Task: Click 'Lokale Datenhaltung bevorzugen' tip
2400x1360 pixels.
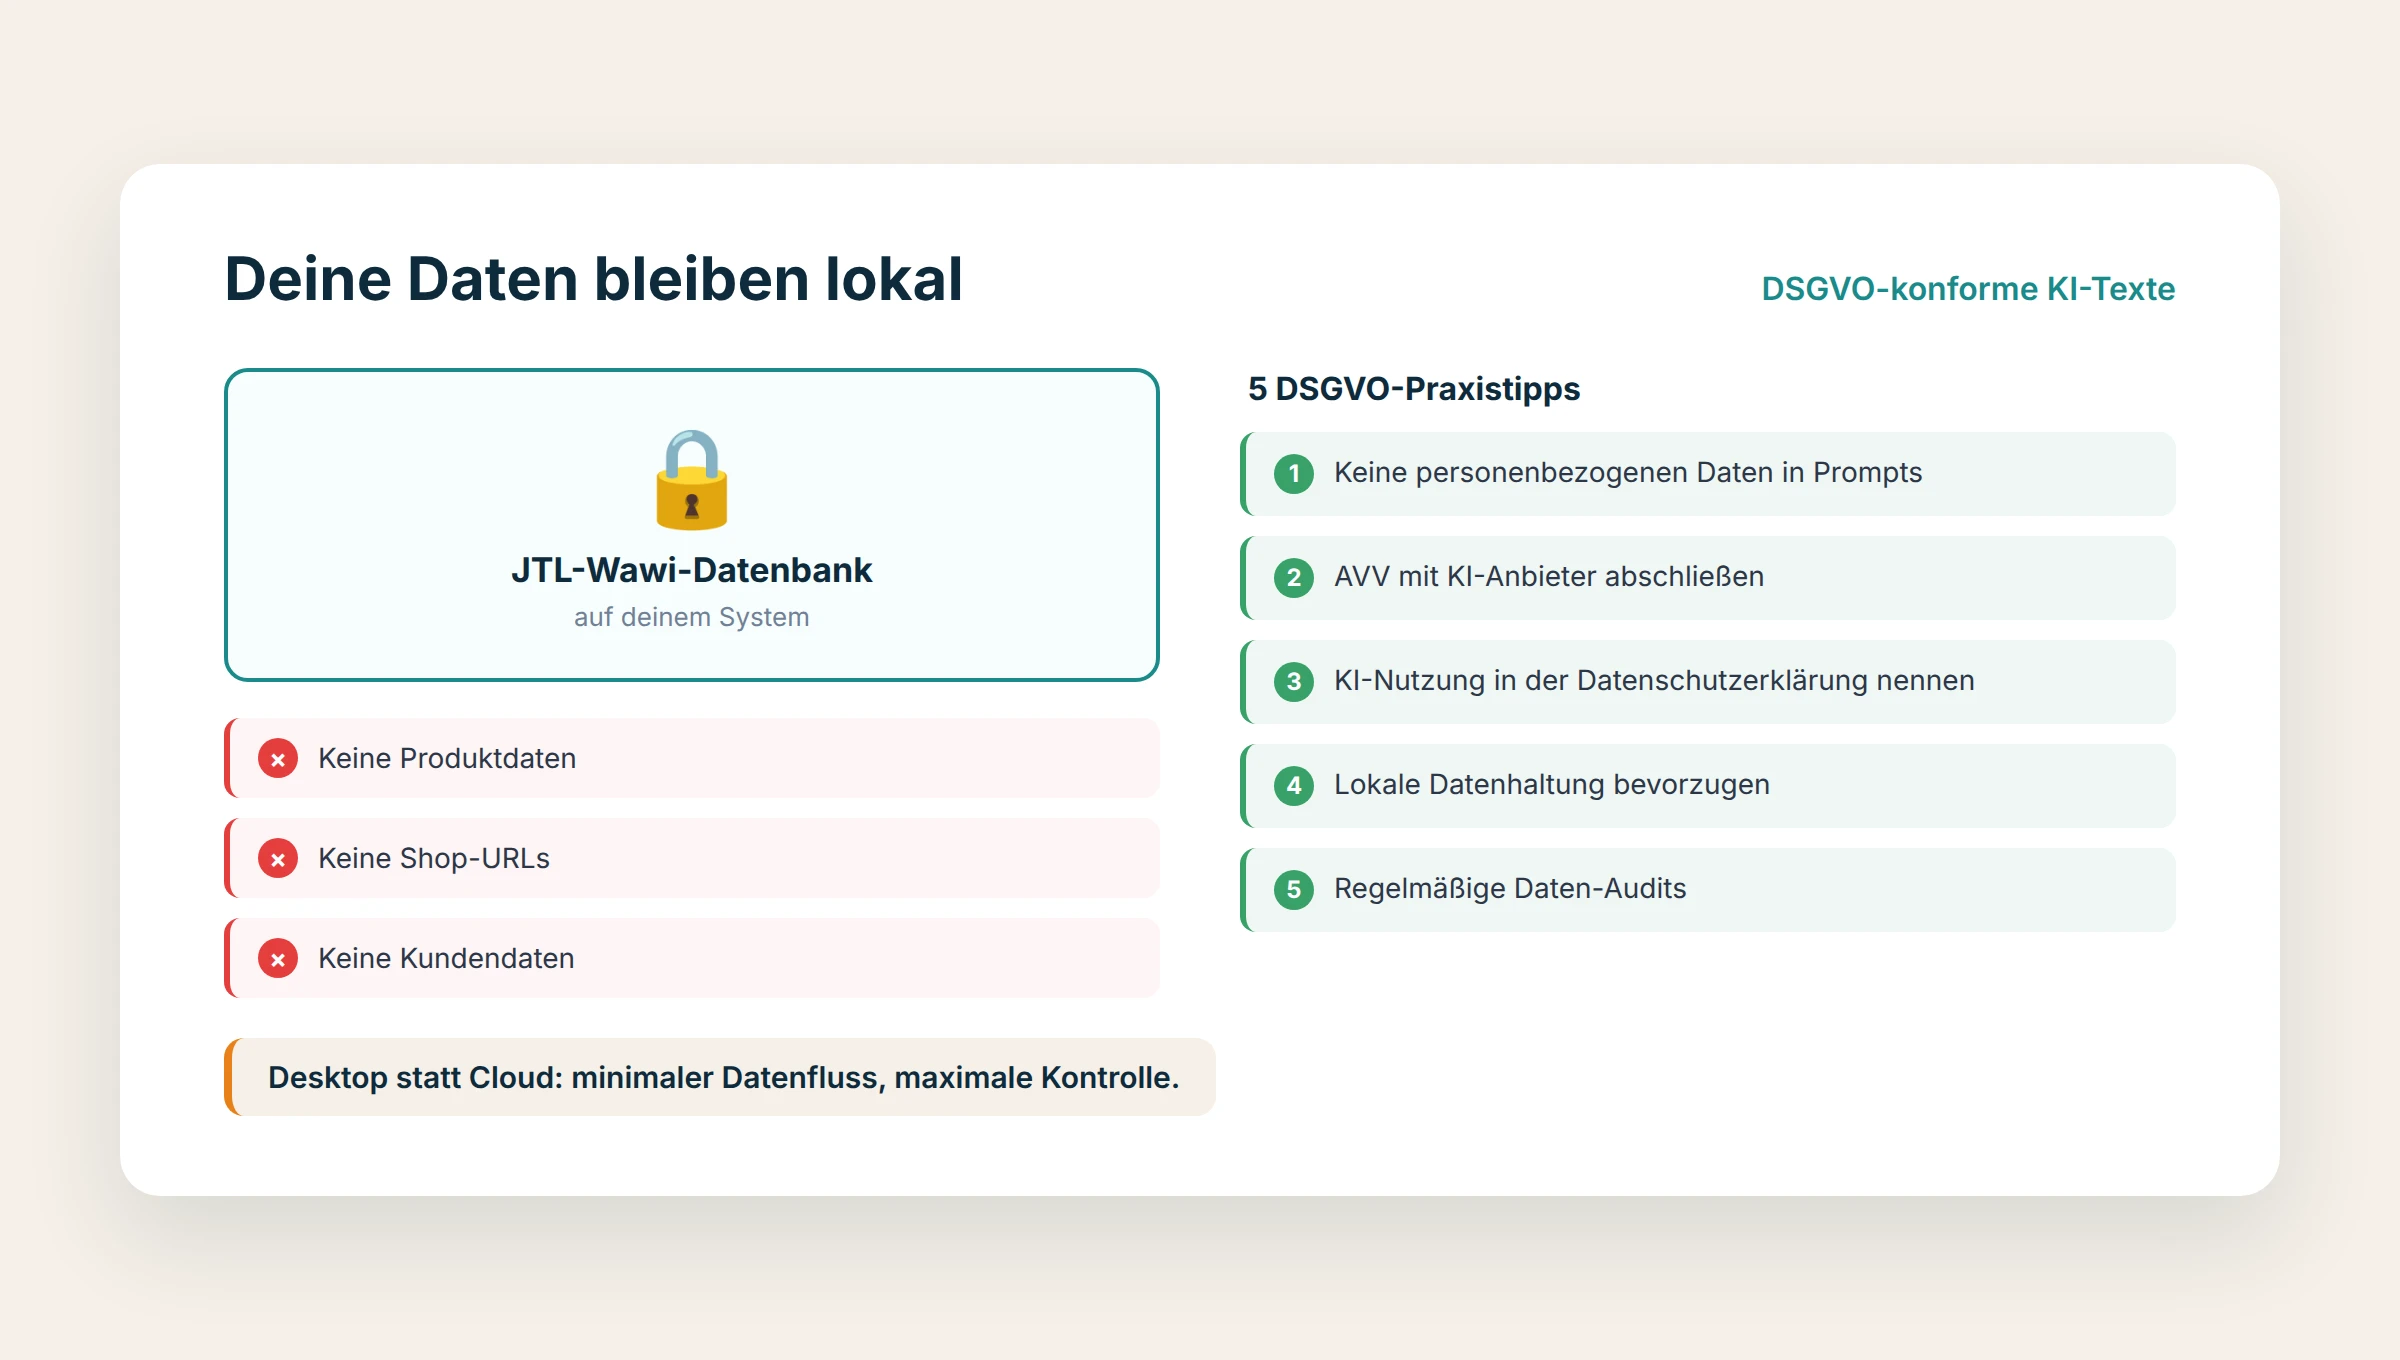Action: click(1707, 786)
